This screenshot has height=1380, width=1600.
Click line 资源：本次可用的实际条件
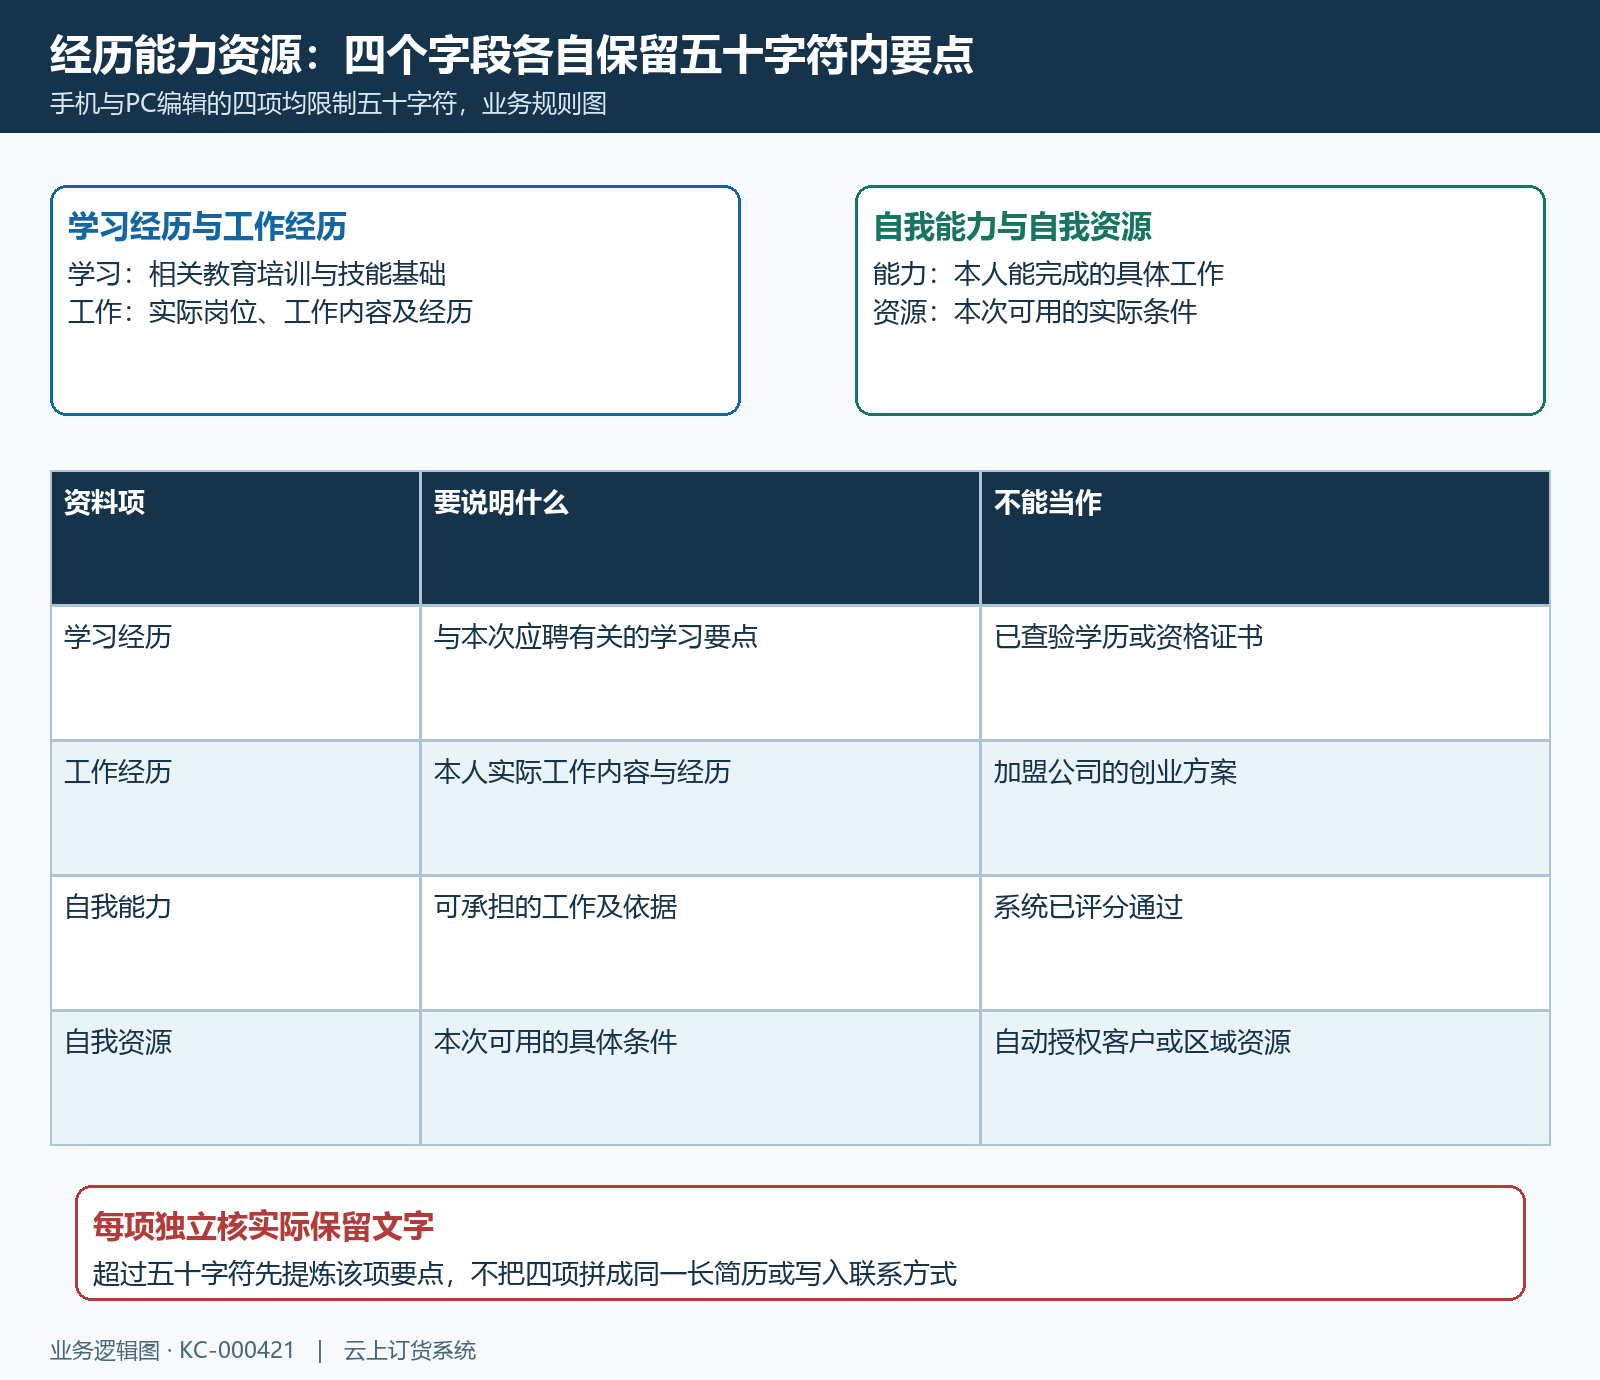pyautogui.click(x=1035, y=312)
